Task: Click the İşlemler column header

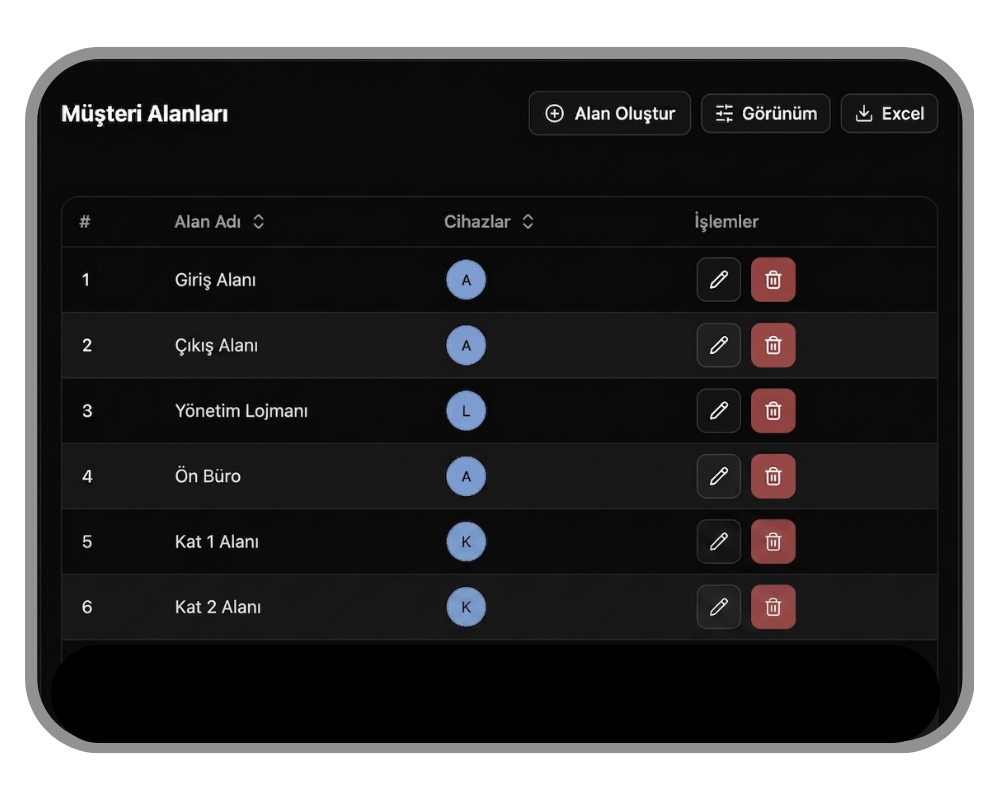Action: [726, 221]
